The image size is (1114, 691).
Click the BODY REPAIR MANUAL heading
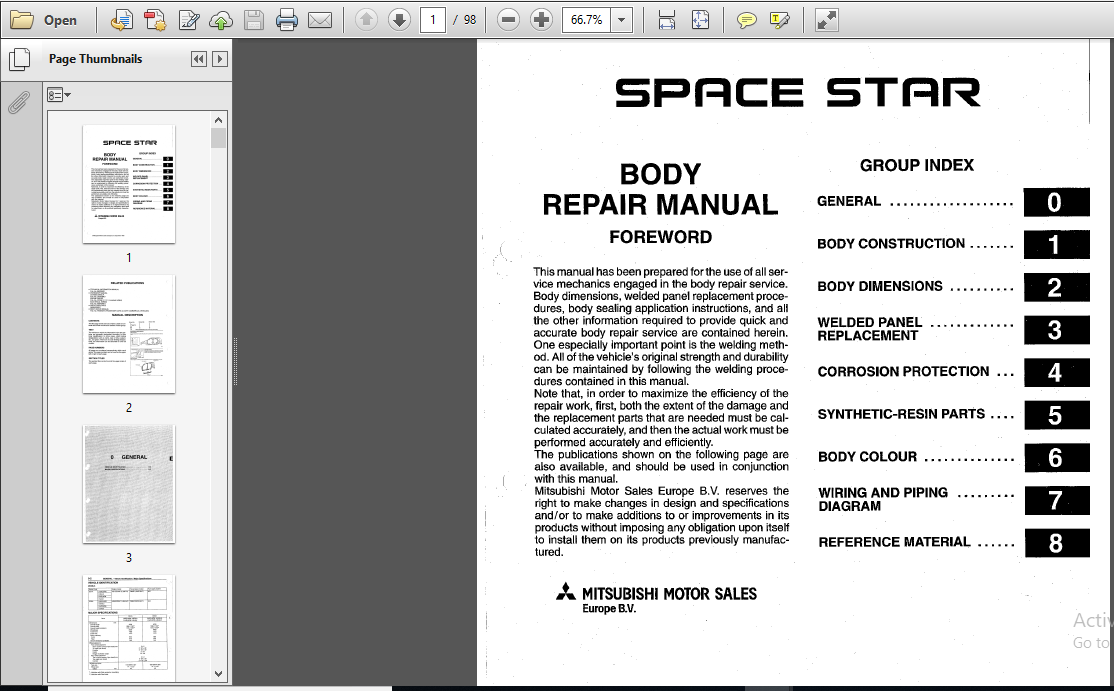pos(660,190)
